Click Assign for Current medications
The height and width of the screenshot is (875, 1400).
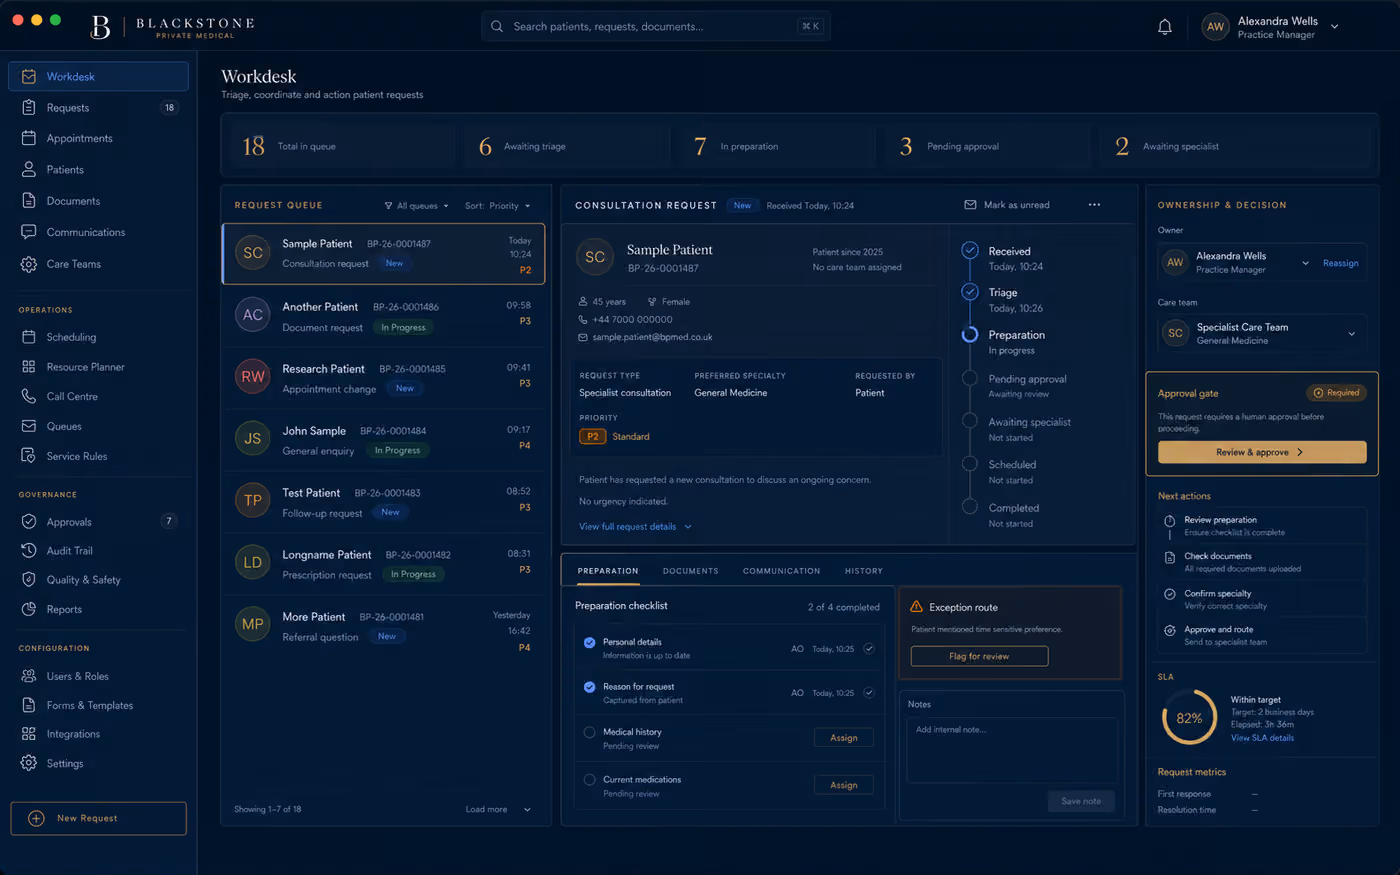tap(843, 785)
